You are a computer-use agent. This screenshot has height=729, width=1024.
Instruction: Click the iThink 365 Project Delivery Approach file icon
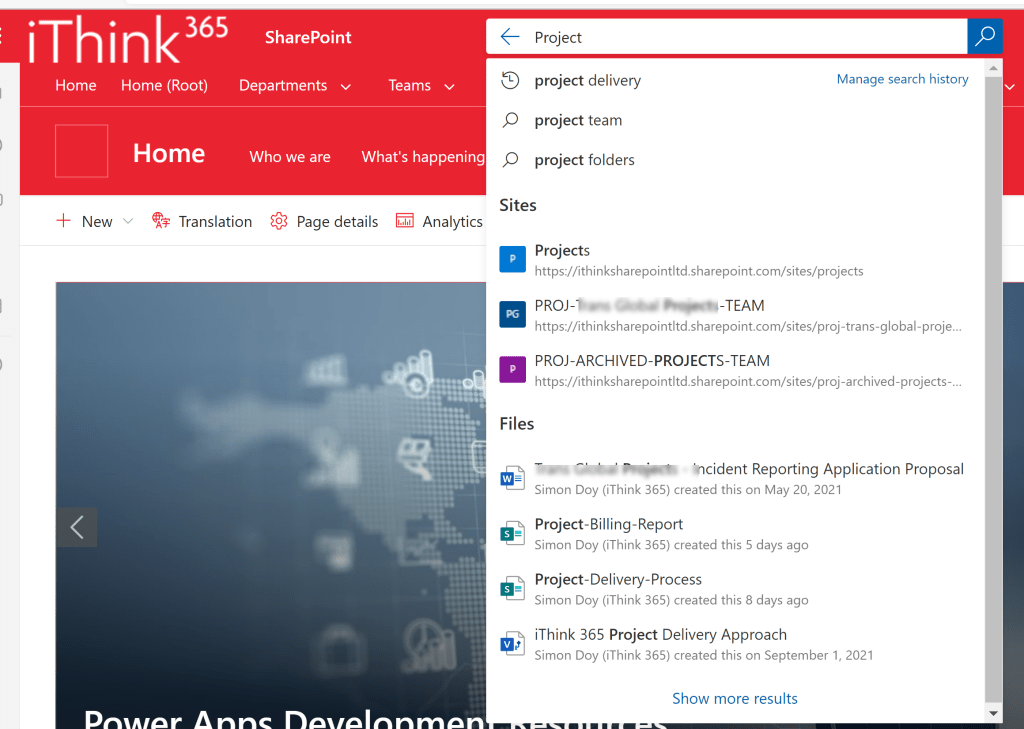(x=512, y=644)
